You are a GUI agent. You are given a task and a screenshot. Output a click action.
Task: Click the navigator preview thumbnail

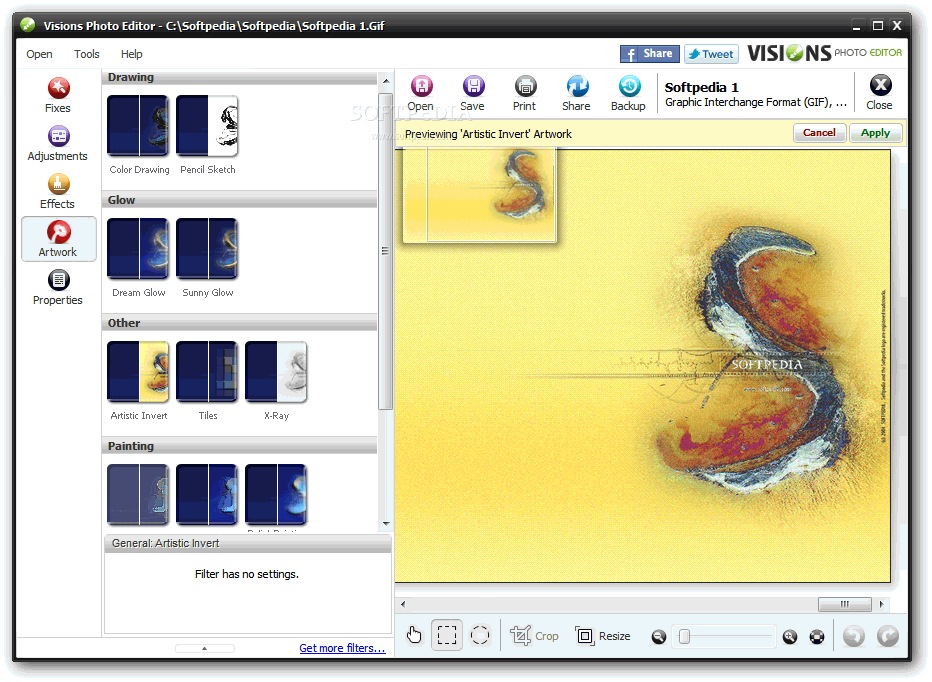(480, 195)
